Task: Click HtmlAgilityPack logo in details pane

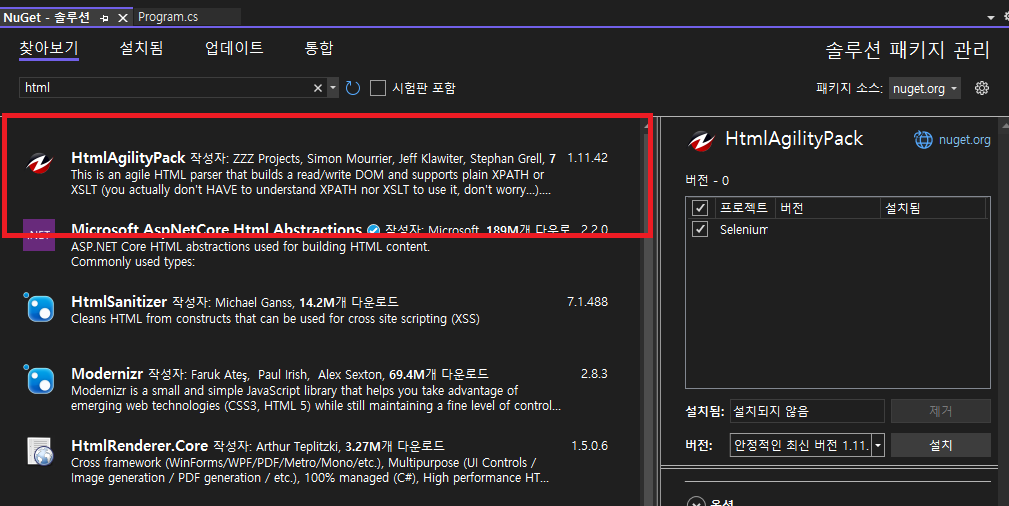Action: coord(701,140)
